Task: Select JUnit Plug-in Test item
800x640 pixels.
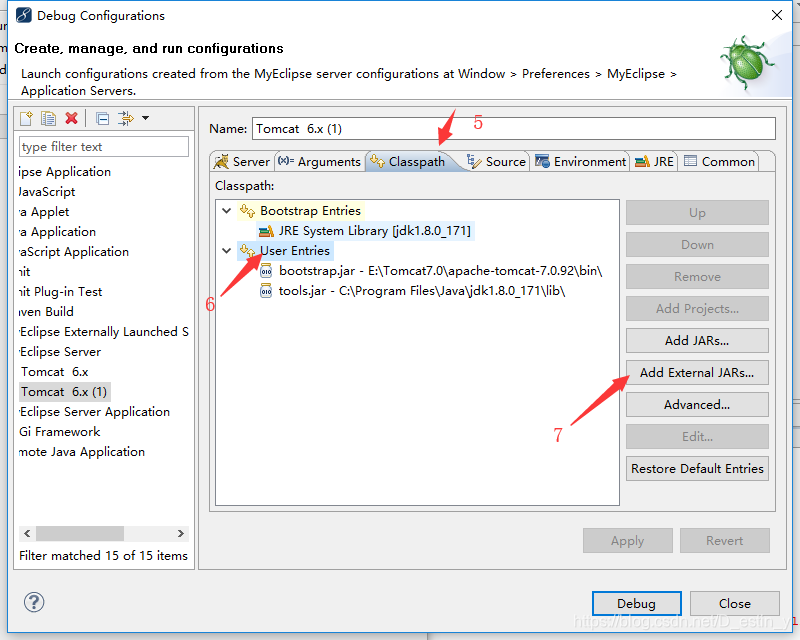Action: tap(60, 292)
